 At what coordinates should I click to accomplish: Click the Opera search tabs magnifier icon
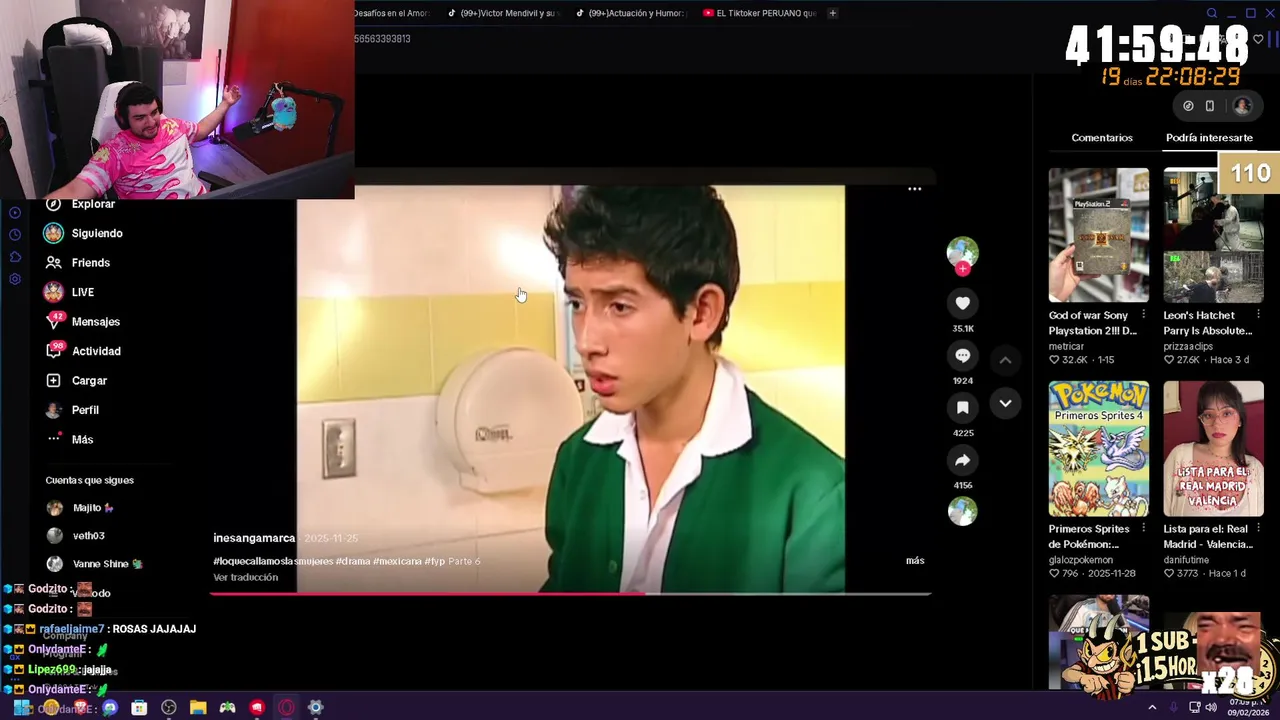click(1212, 13)
